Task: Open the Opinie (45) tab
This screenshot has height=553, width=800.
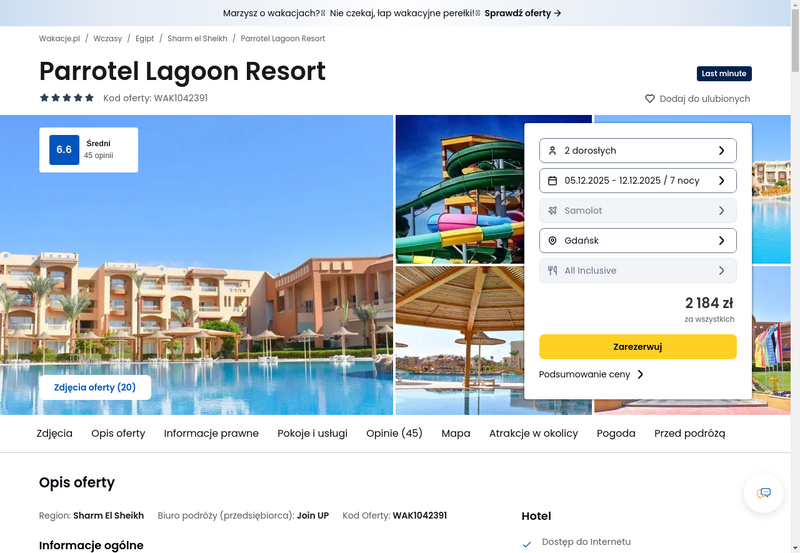Action: click(x=394, y=433)
